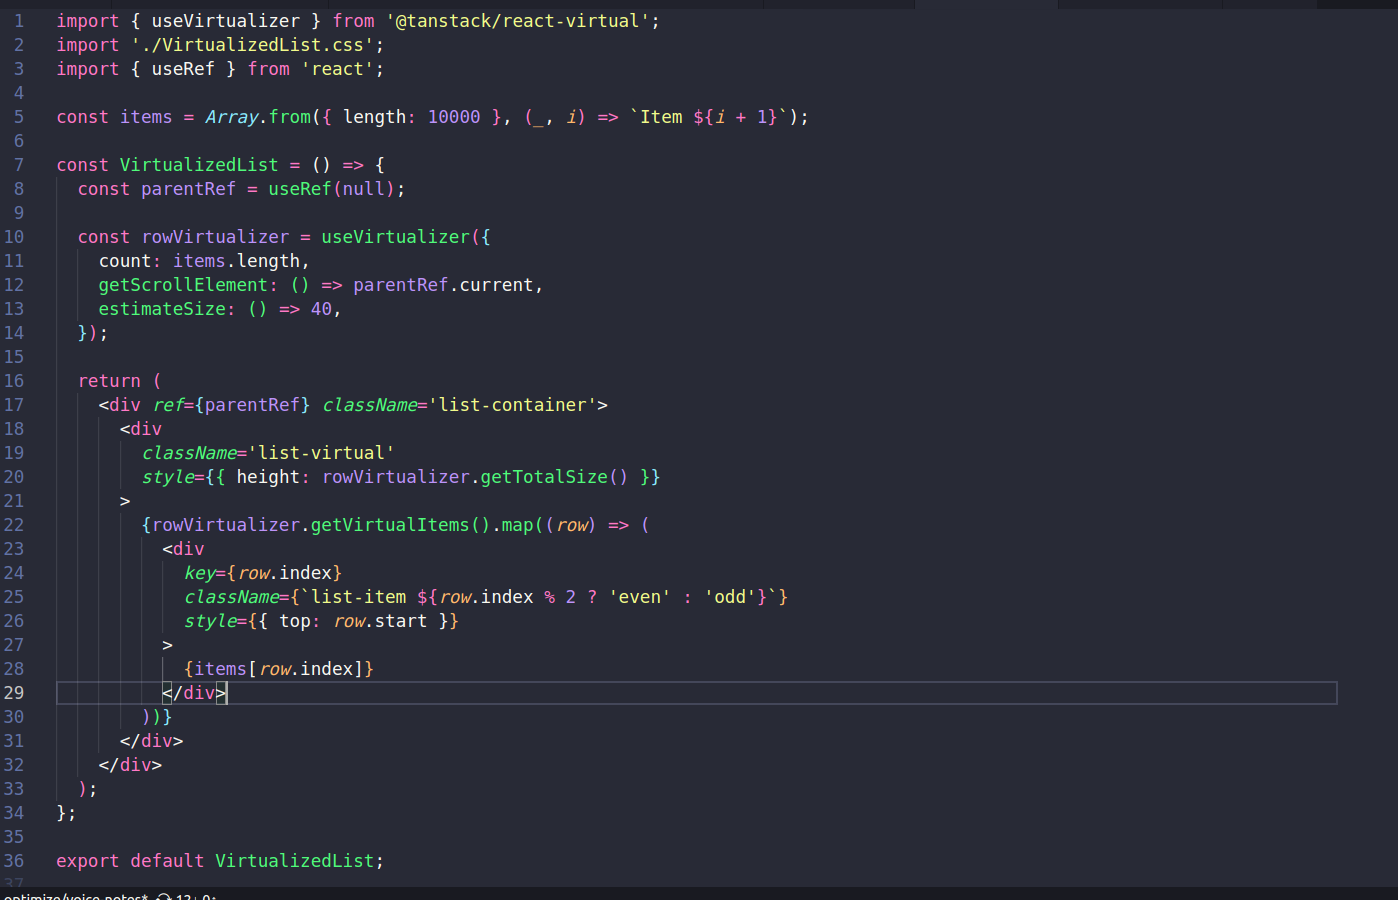This screenshot has height=900, width=1398.
Task: Click useVirtualizer in the line 1 import
Action: click(x=226, y=21)
